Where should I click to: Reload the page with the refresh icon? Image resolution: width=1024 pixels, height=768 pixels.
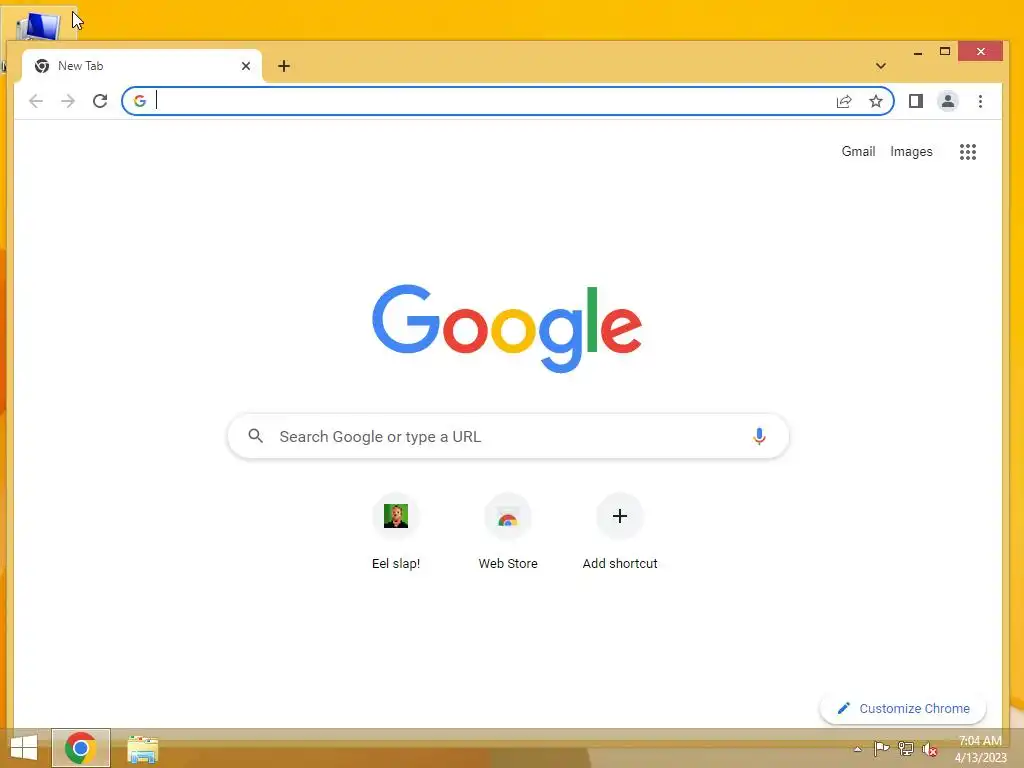(100, 101)
